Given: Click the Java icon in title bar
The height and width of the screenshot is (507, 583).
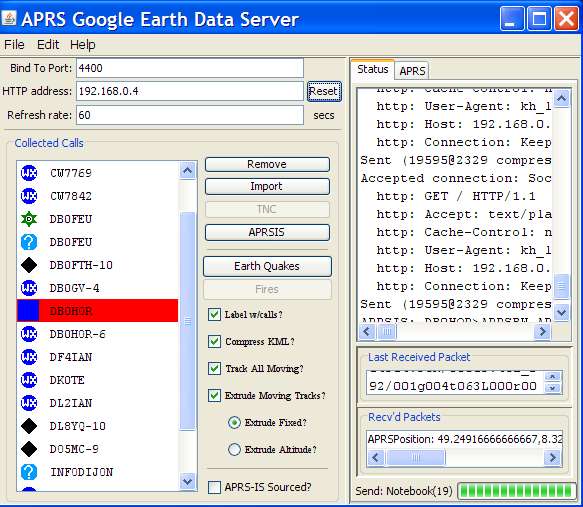Looking at the screenshot, I should tap(9, 18).
